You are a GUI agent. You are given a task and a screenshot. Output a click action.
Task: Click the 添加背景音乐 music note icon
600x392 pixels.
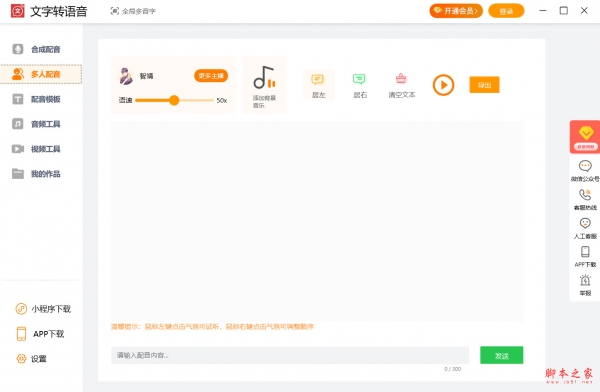point(264,77)
